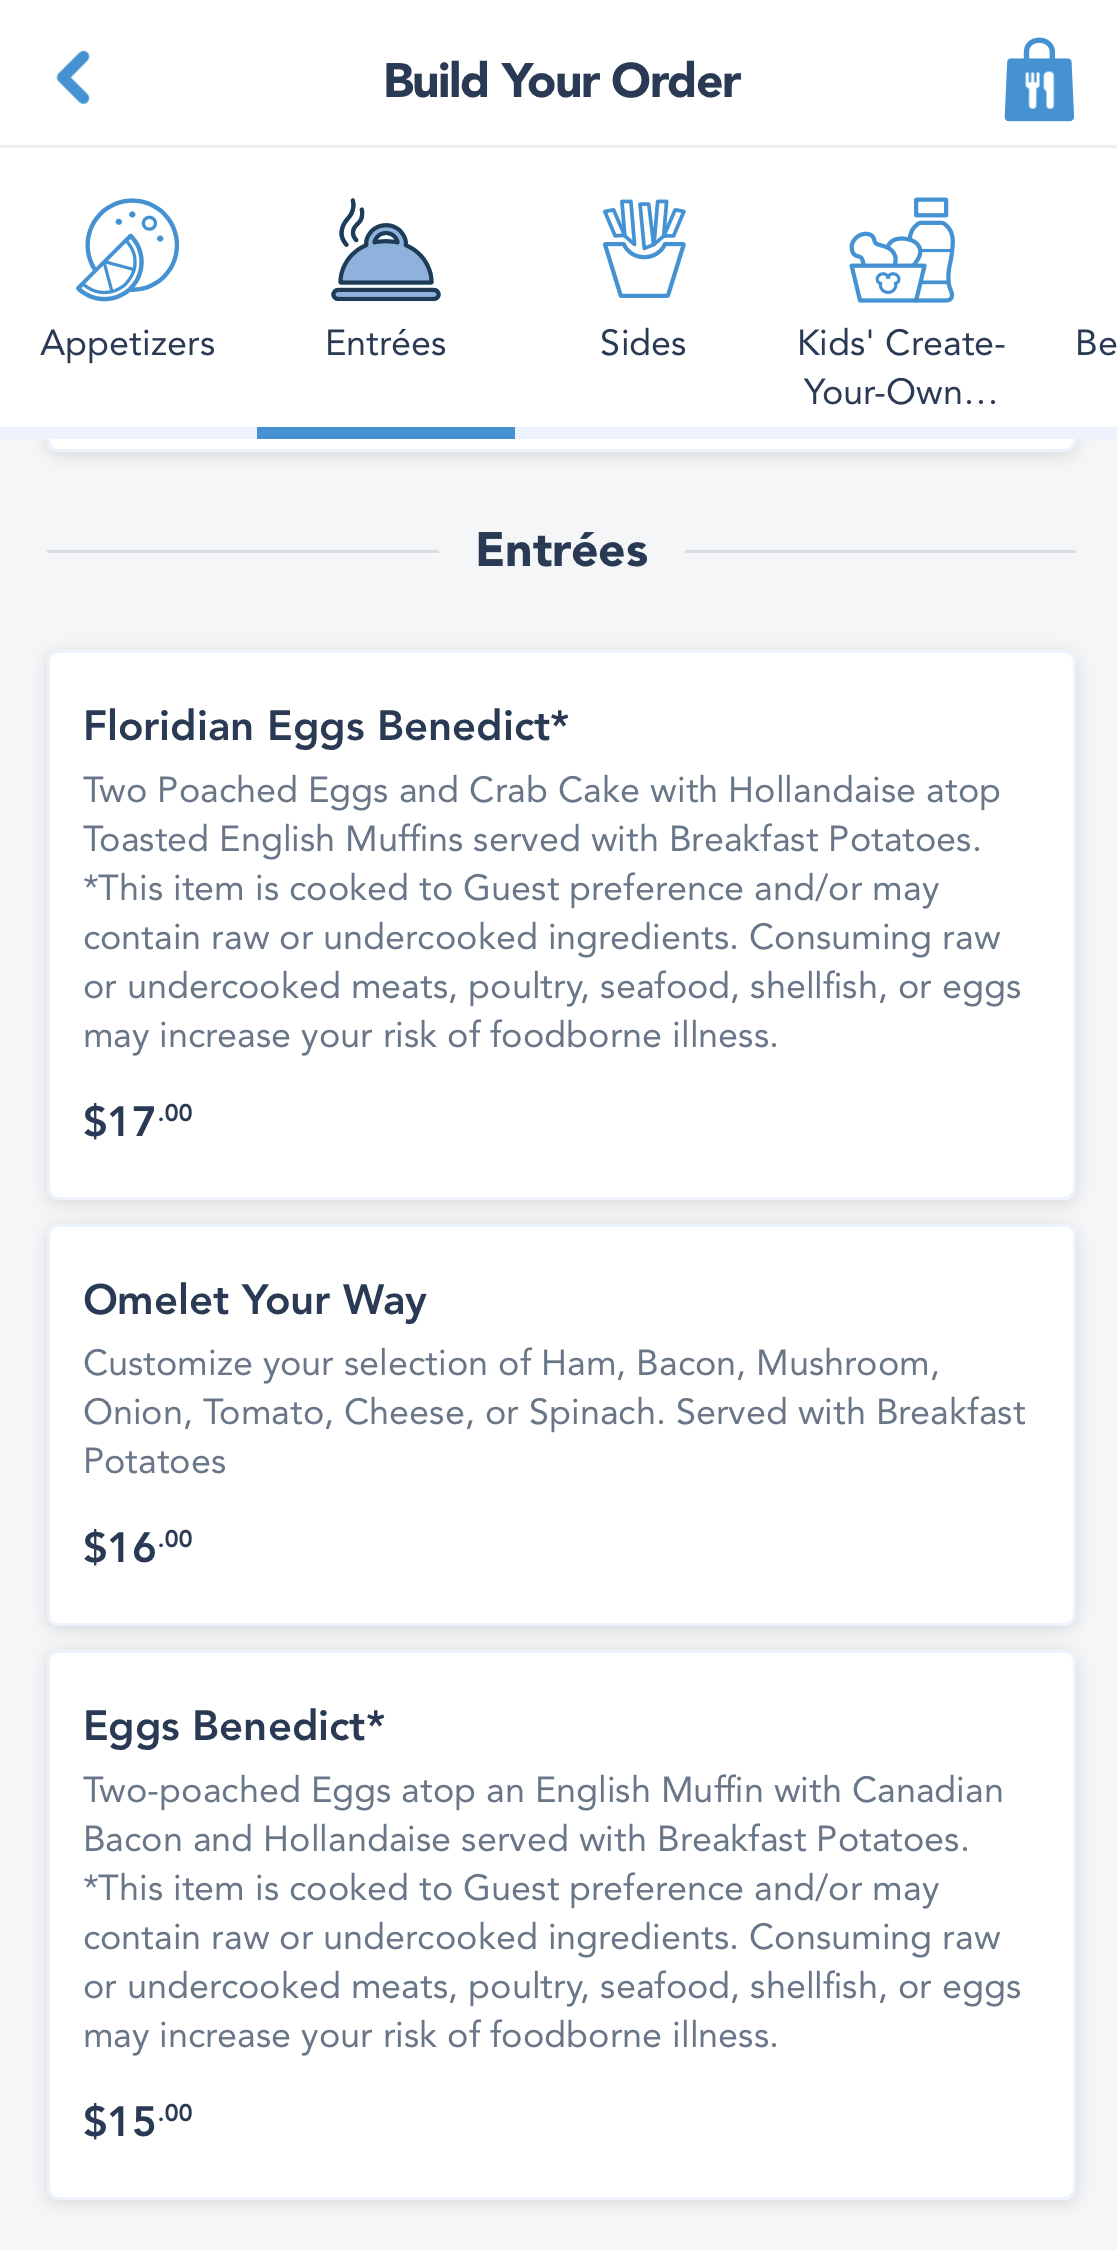Image resolution: width=1117 pixels, height=2250 pixels.
Task: Open the order bag icon
Action: point(1039,81)
